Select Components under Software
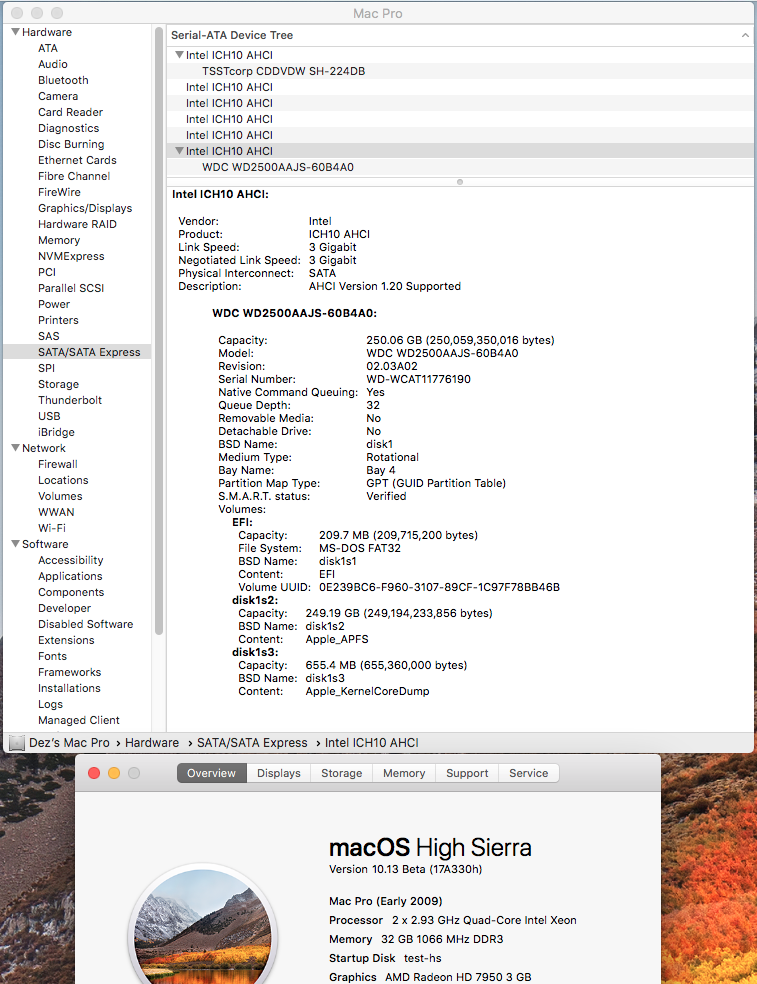This screenshot has height=984, width=757. coord(71,592)
